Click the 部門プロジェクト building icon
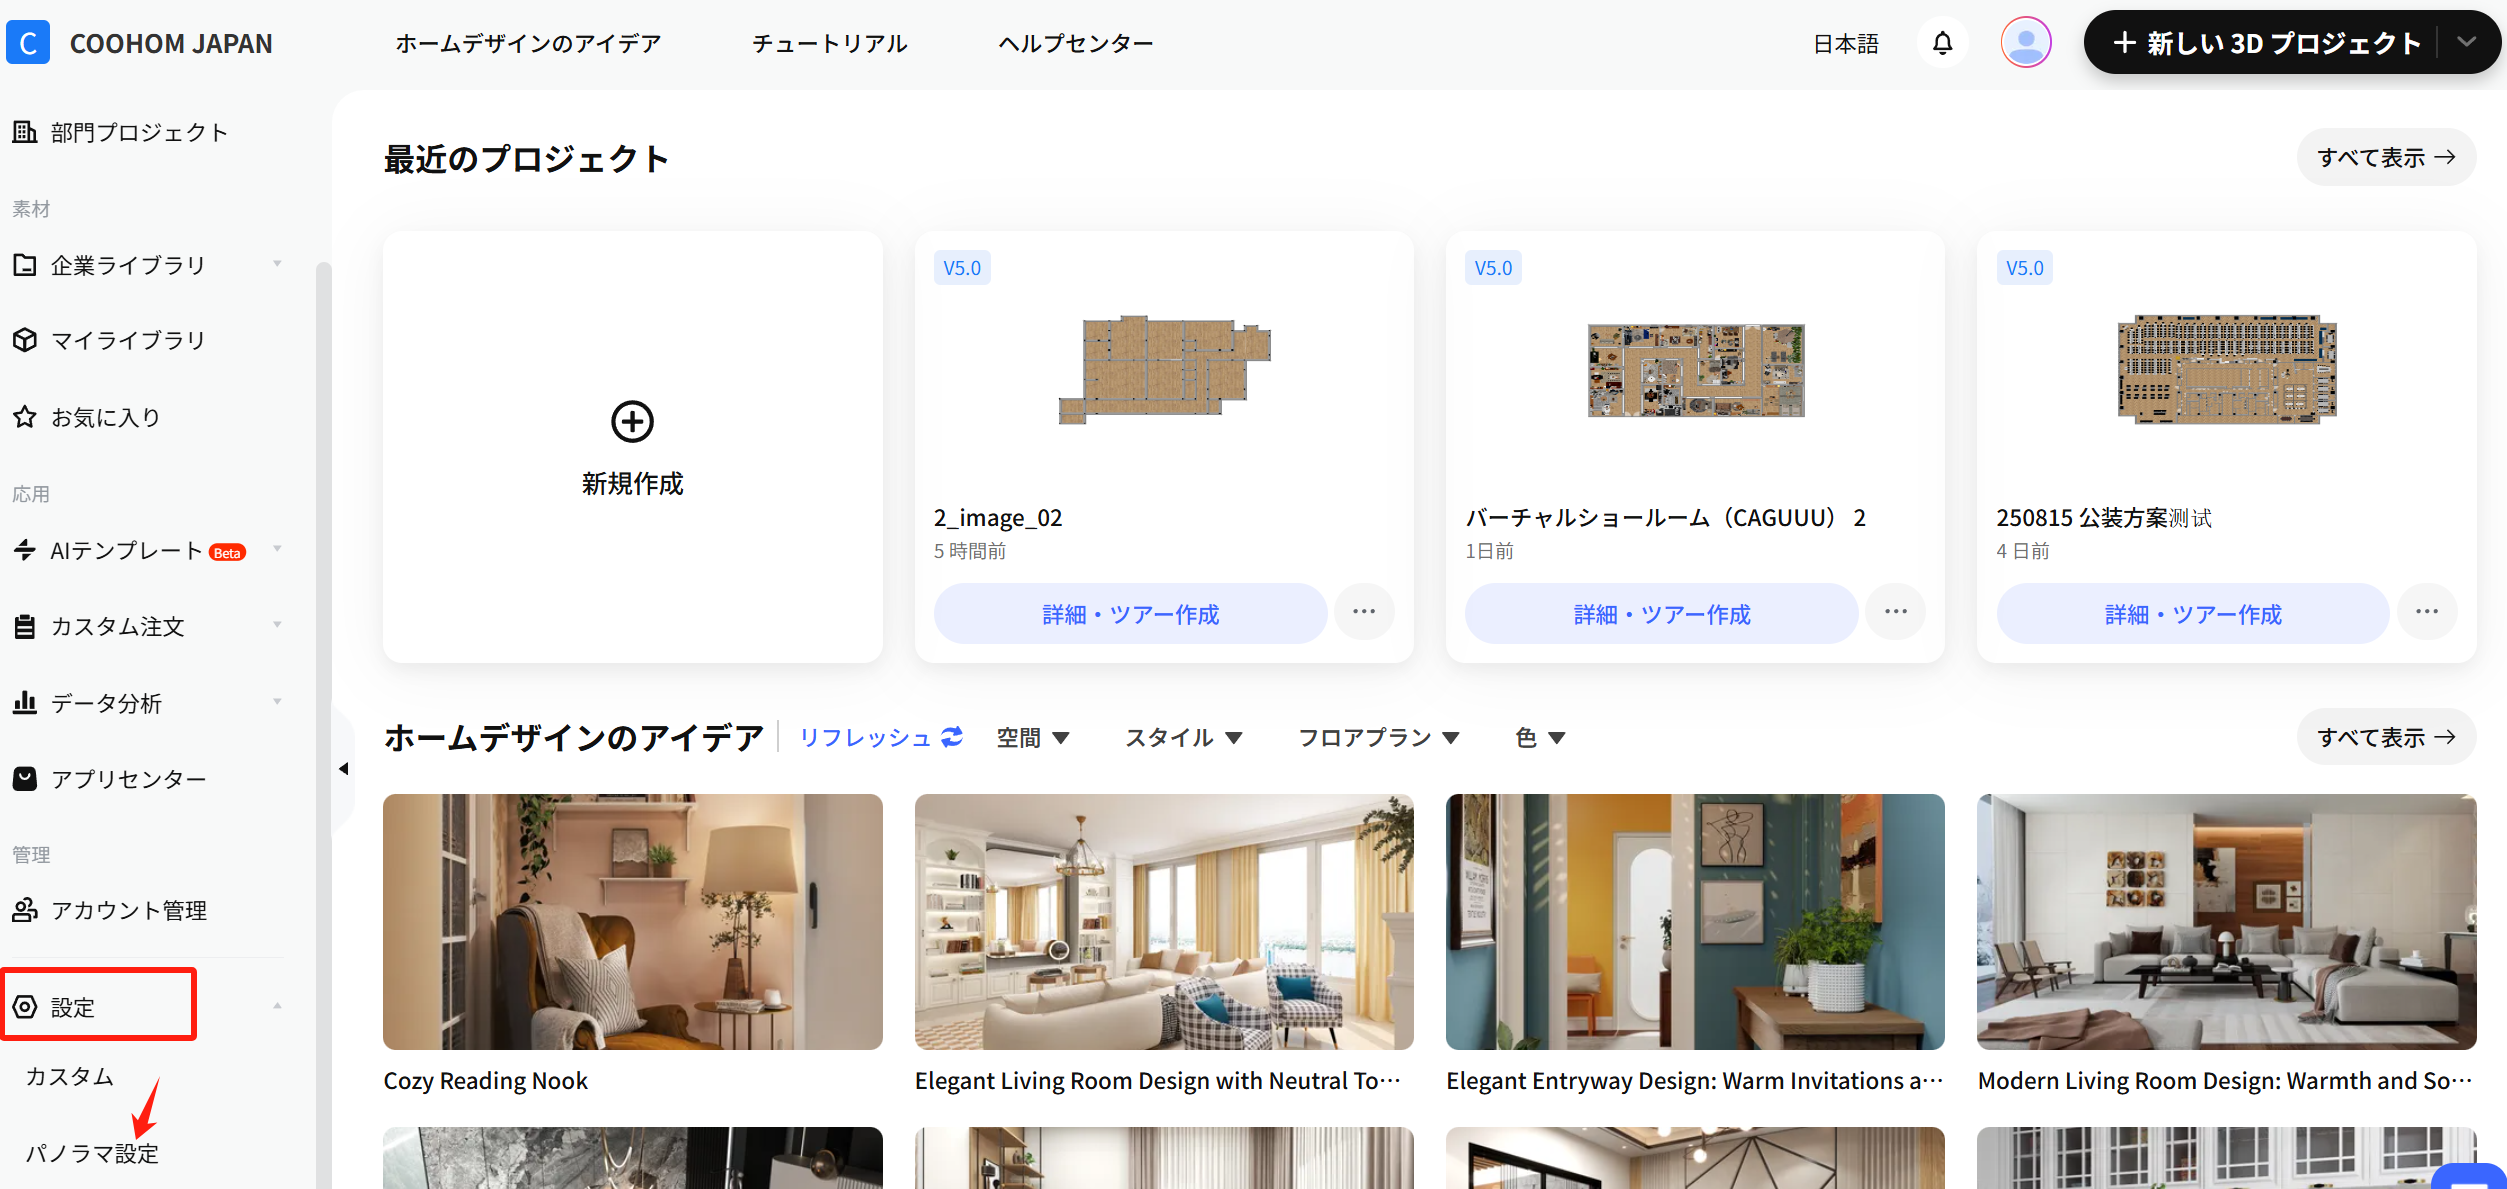The width and height of the screenshot is (2507, 1189). point(25,132)
